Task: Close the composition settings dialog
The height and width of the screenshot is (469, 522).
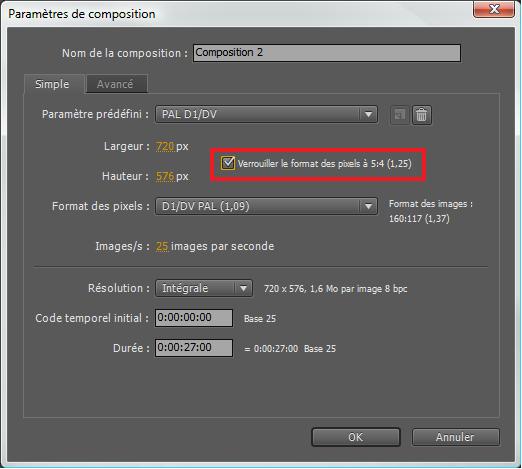Action: pyautogui.click(x=494, y=9)
